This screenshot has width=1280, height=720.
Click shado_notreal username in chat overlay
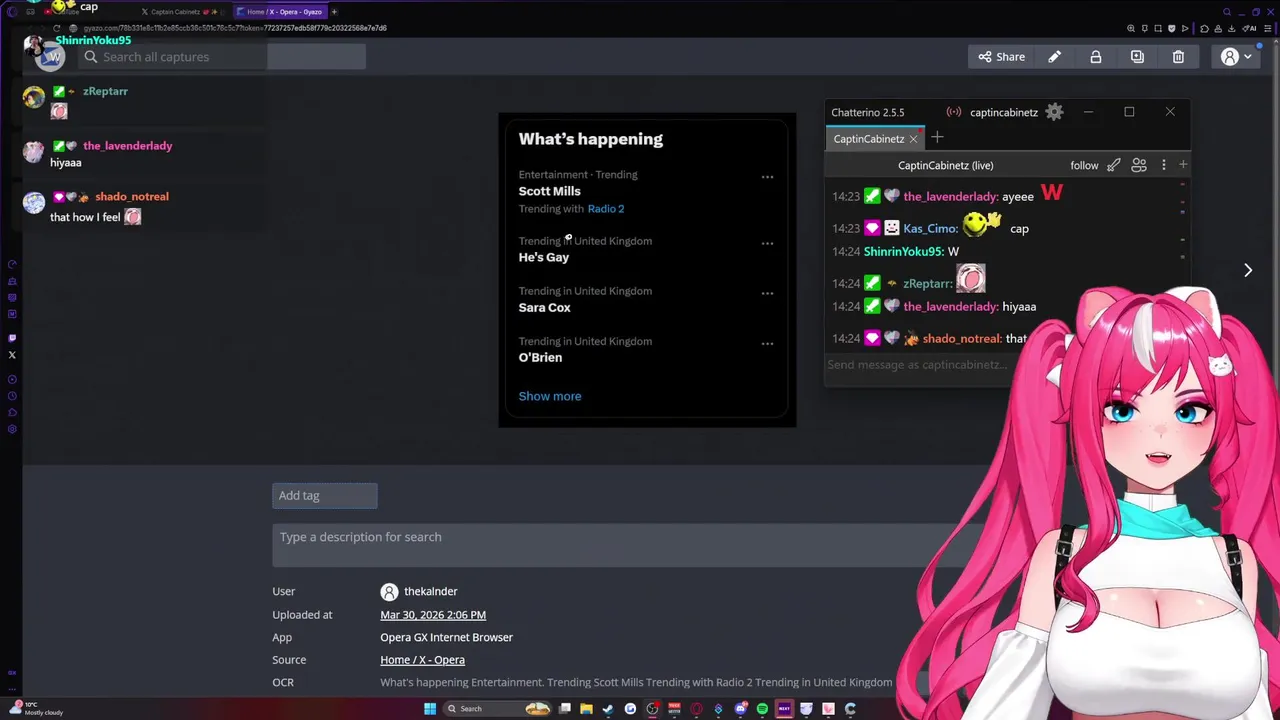pyautogui.click(x=132, y=197)
